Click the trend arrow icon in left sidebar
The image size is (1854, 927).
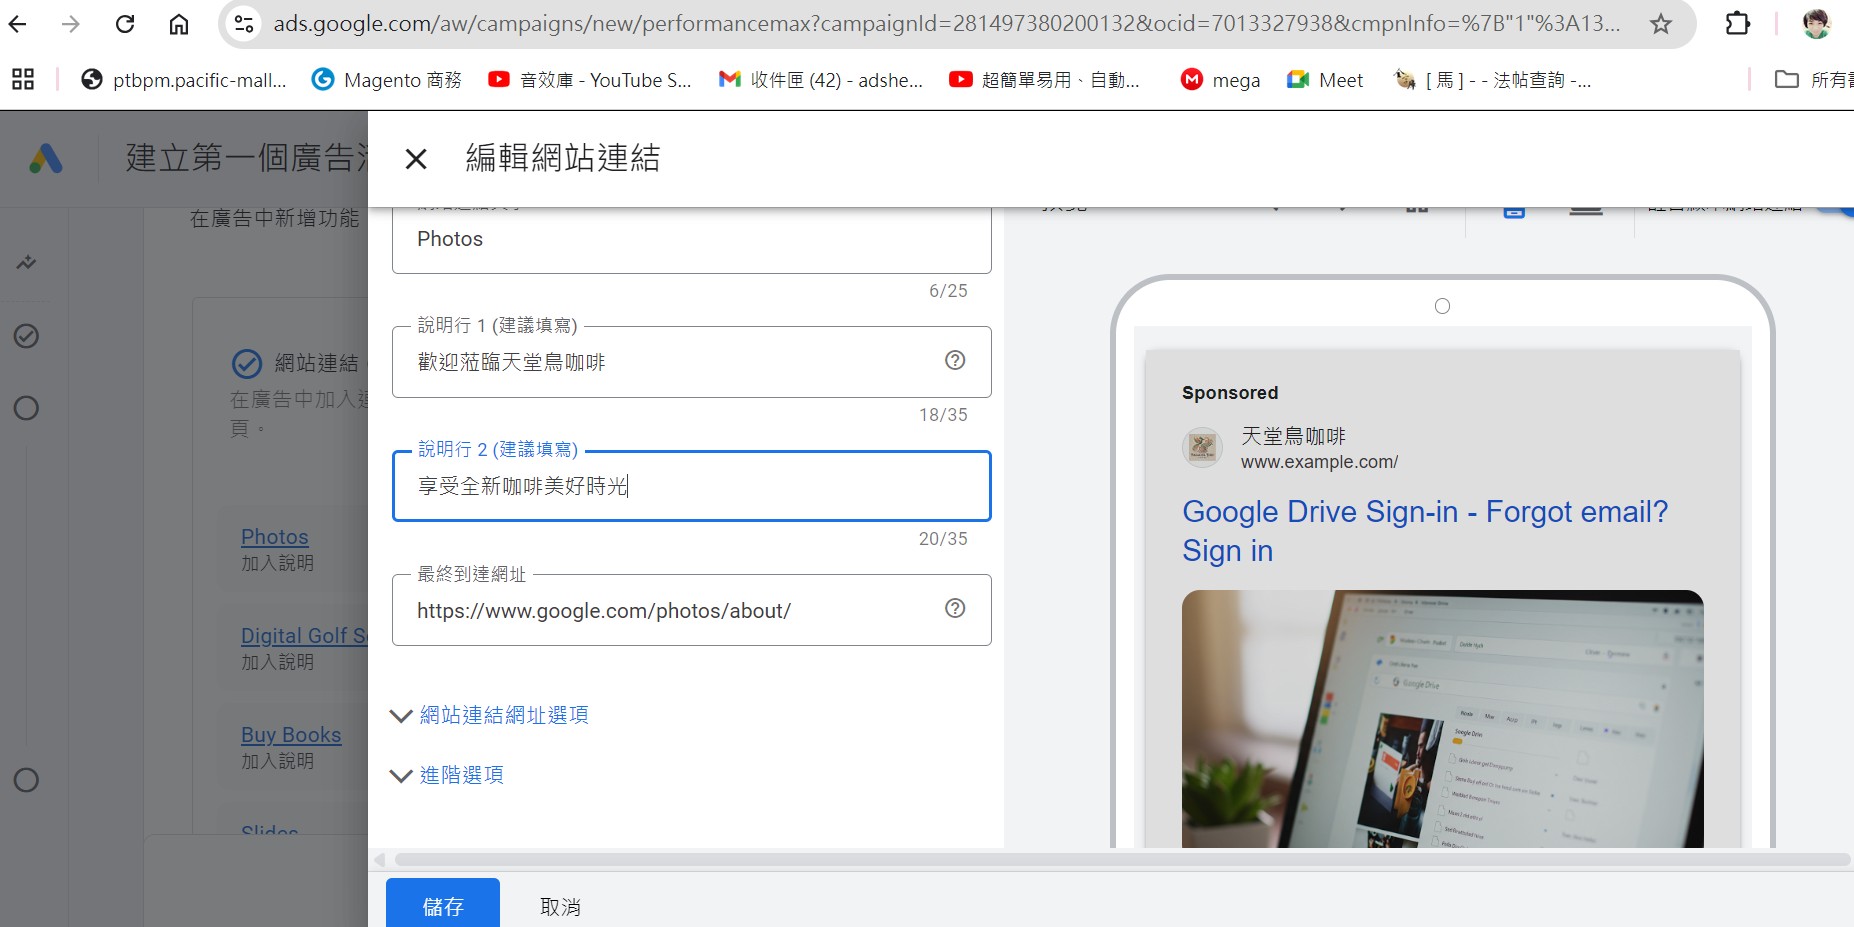click(x=26, y=263)
